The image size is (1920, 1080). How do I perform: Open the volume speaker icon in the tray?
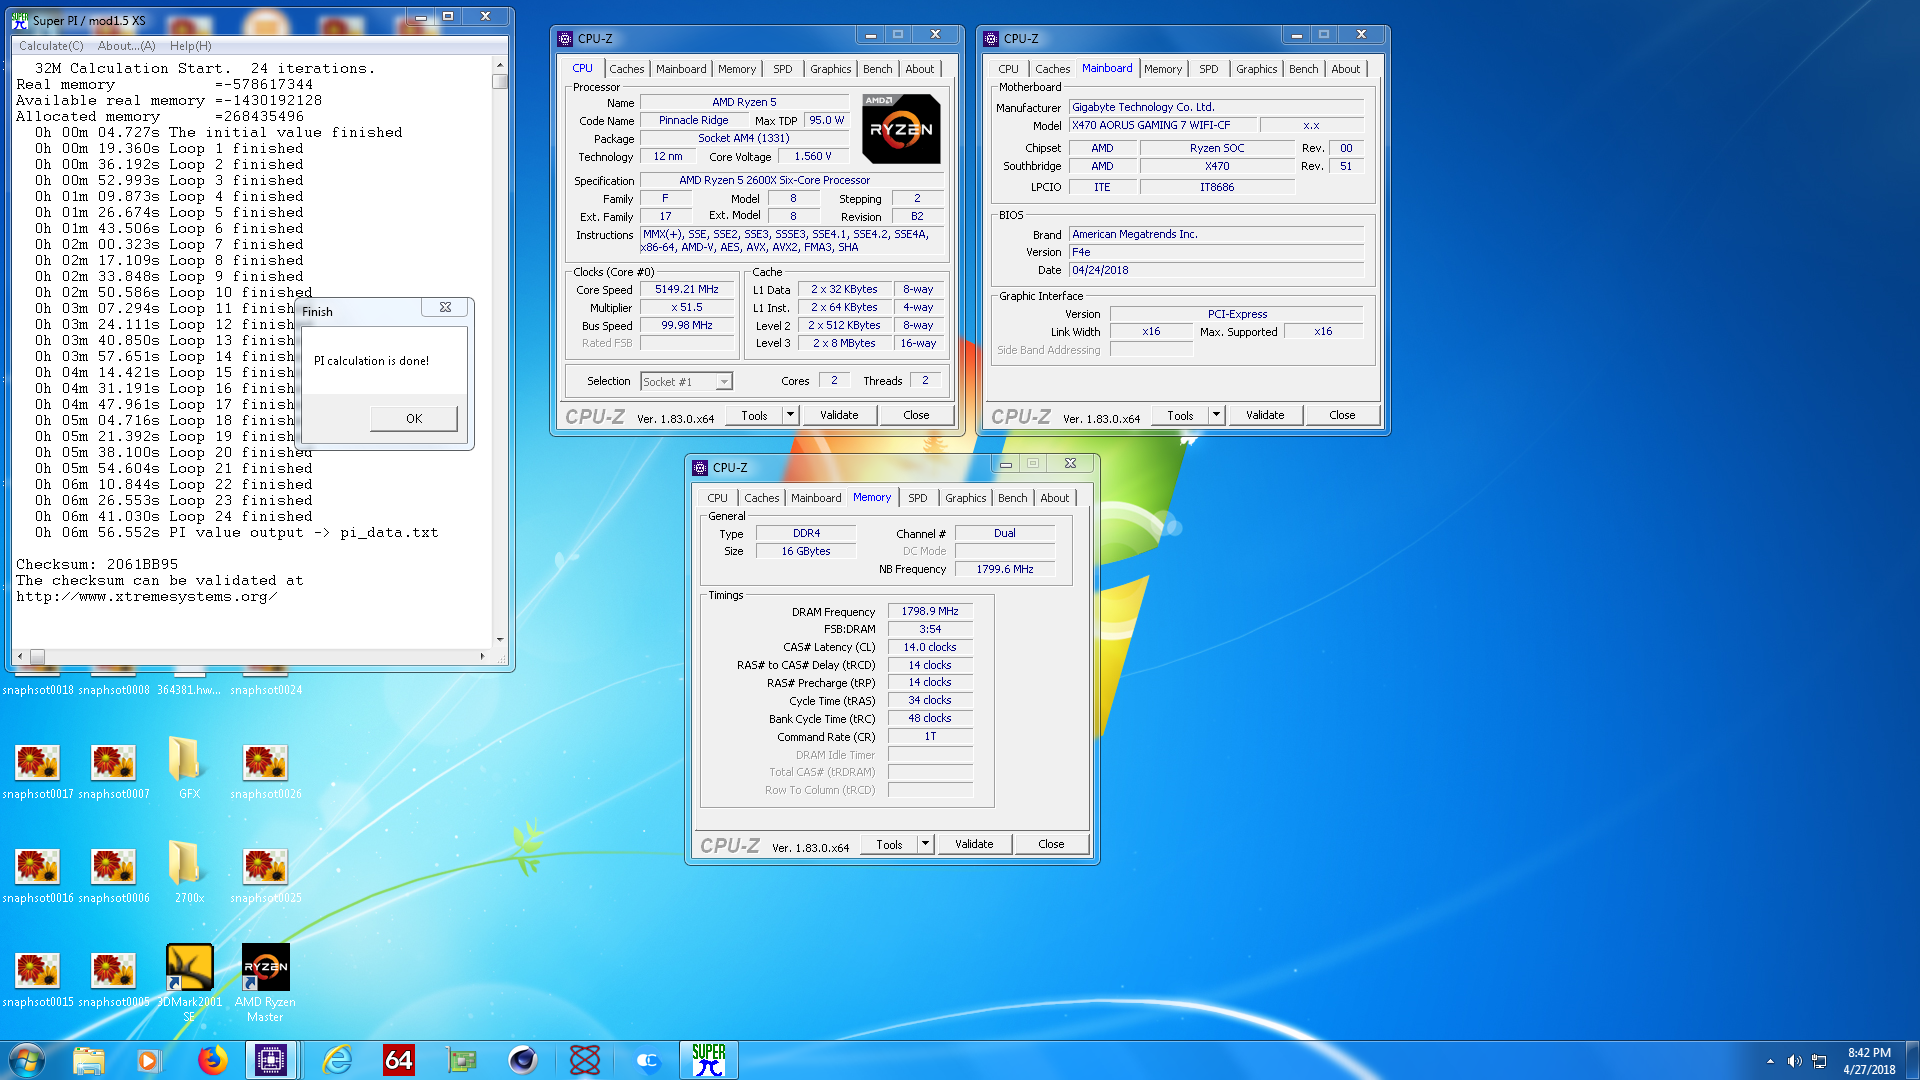coord(1794,1061)
